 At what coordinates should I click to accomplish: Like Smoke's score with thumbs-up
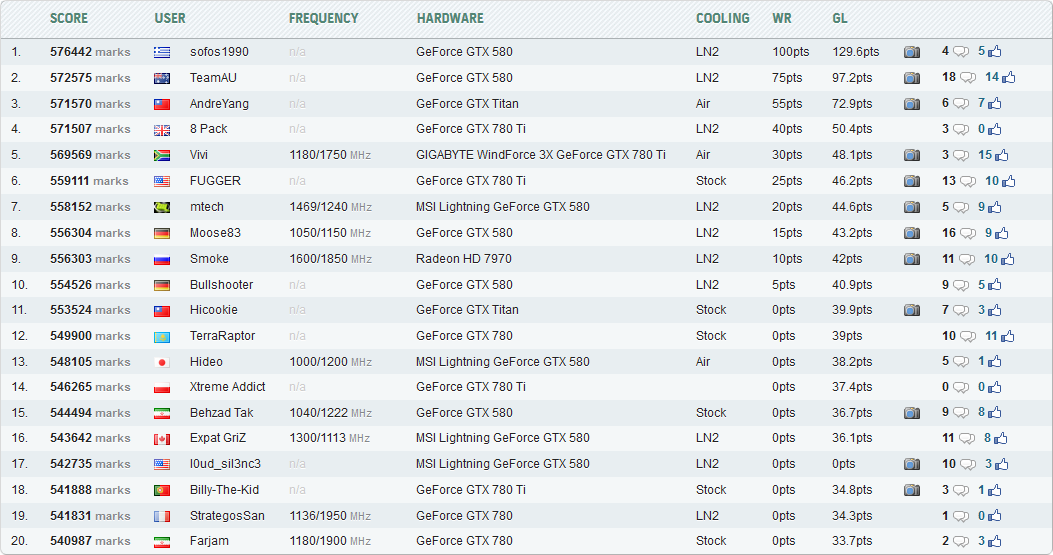coord(1007,259)
